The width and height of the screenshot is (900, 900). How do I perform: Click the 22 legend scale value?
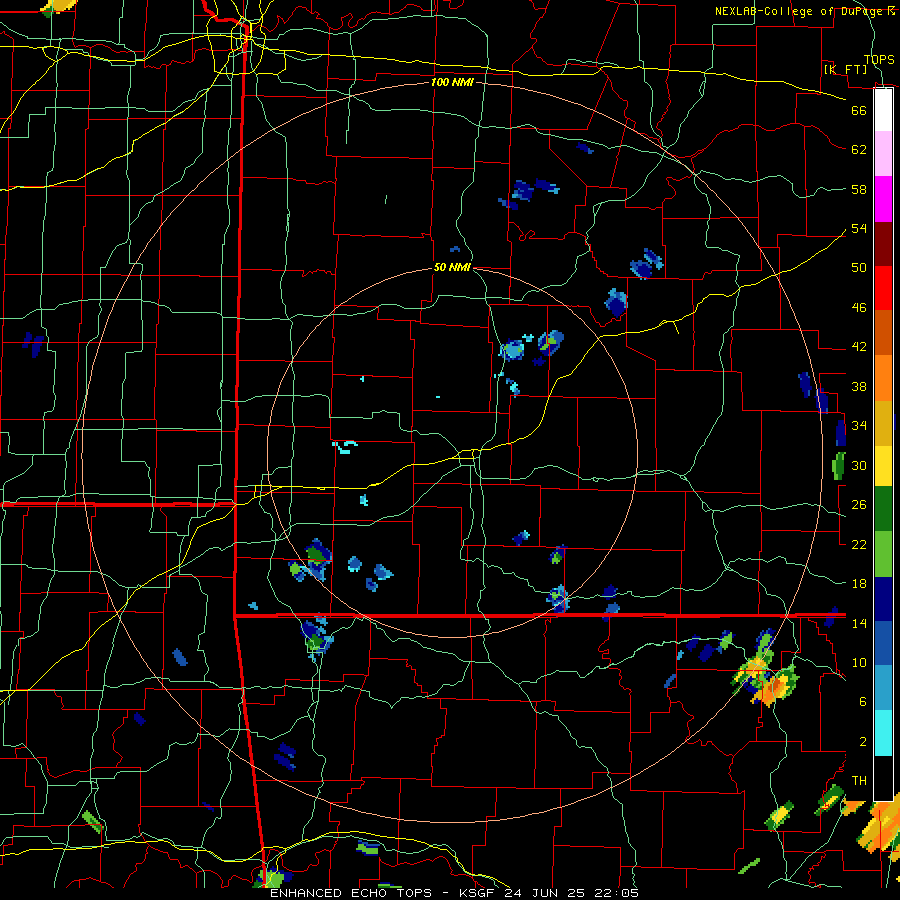(859, 544)
